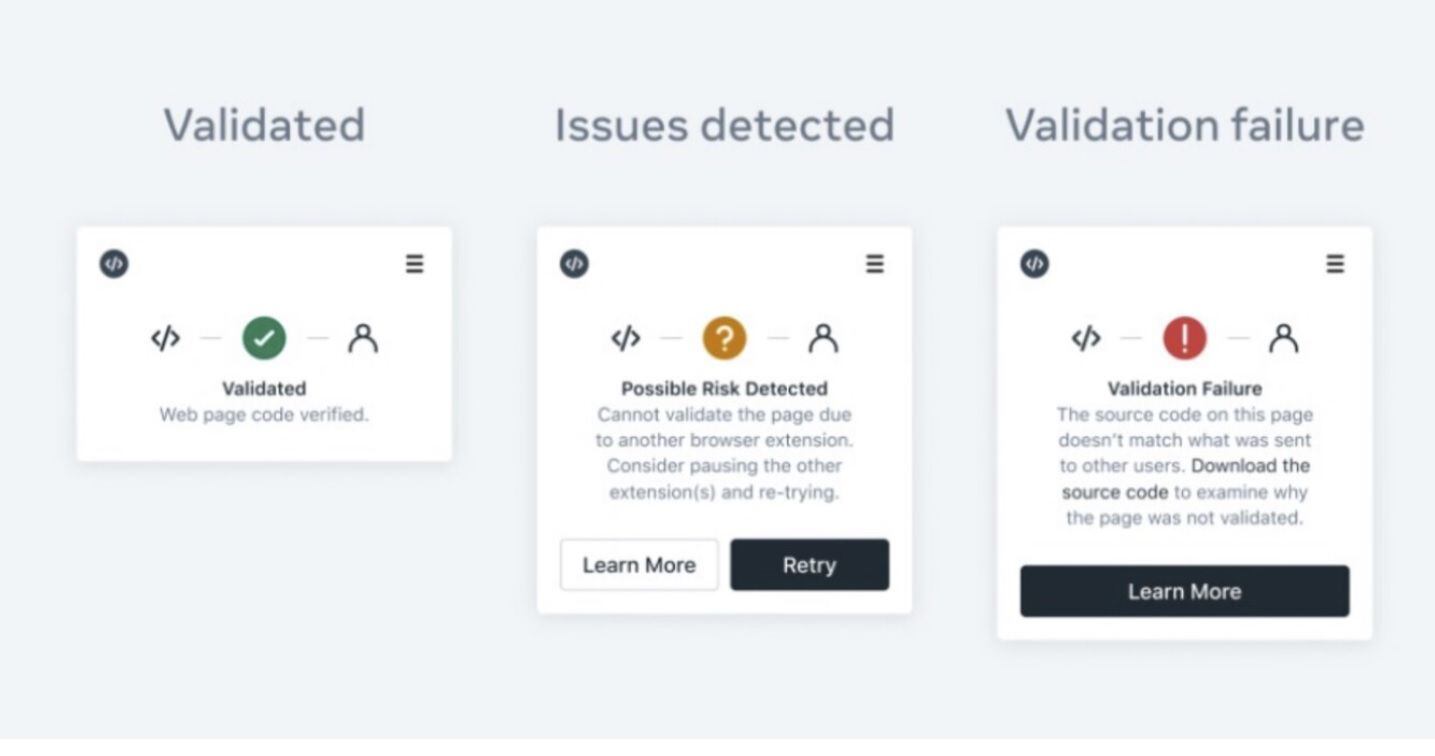The width and height of the screenshot is (1435, 756).
Task: Click user profile icon in Validated panel
Action: point(363,339)
